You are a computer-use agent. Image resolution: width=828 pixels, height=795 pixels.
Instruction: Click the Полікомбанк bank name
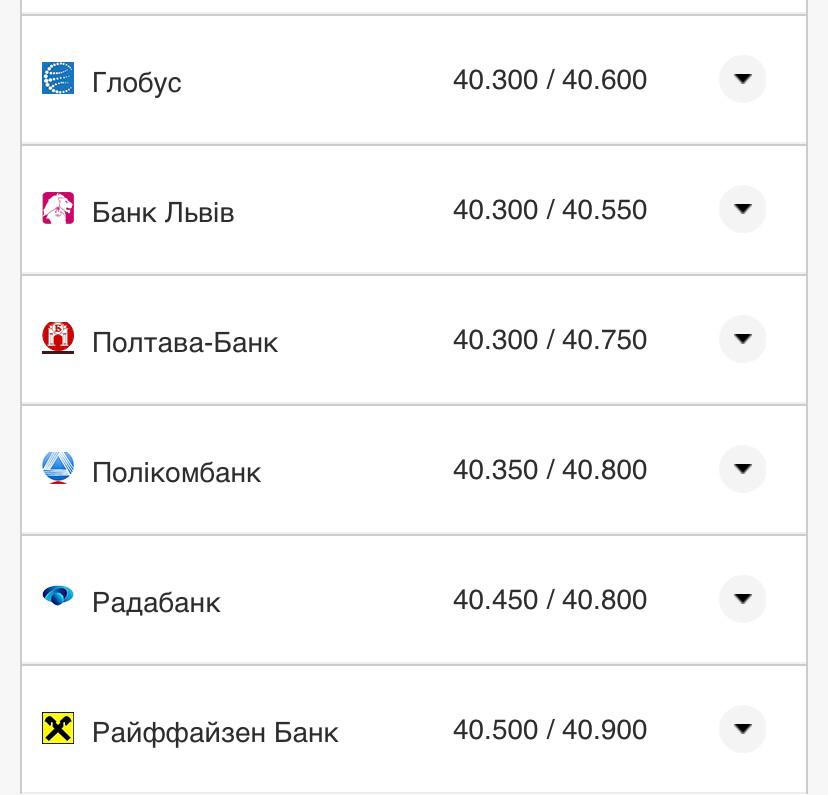[x=176, y=472]
